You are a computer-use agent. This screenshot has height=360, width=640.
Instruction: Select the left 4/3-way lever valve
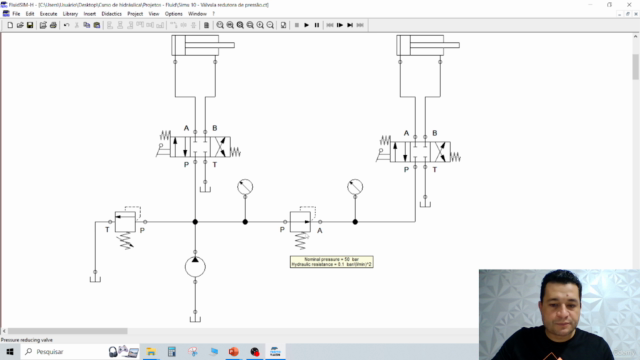(x=200, y=147)
